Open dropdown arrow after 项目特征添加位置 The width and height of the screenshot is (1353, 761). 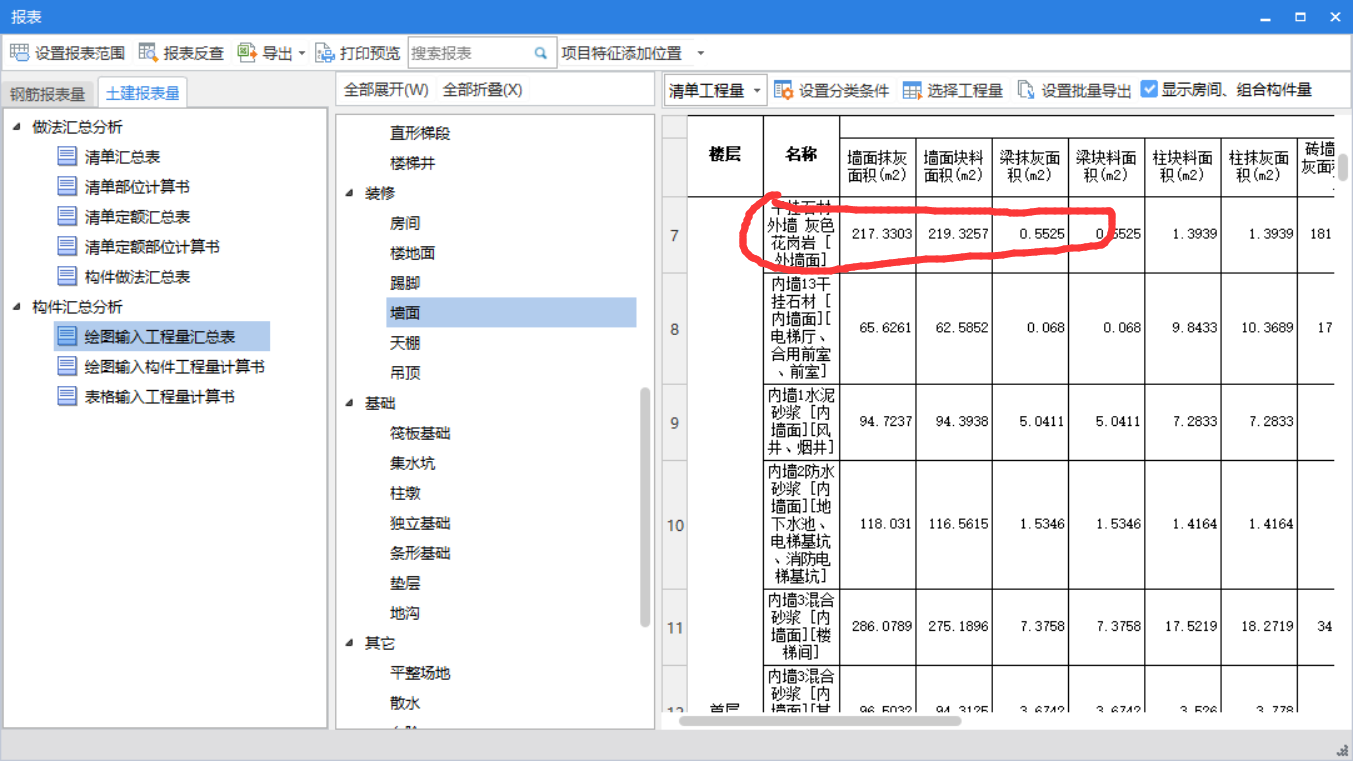(x=701, y=54)
